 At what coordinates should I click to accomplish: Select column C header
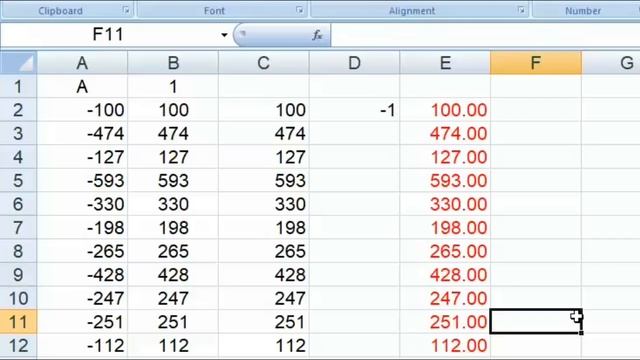(264, 63)
